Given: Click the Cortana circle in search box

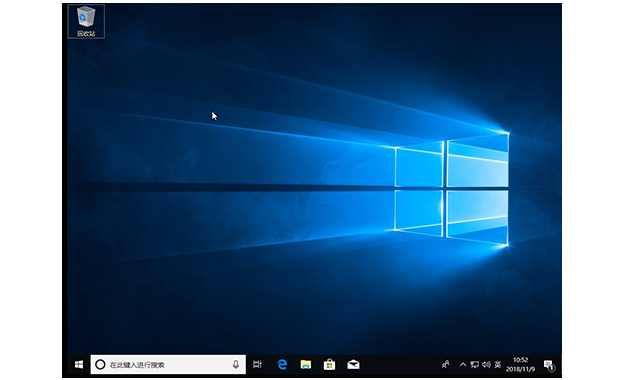Looking at the screenshot, I should [100, 364].
